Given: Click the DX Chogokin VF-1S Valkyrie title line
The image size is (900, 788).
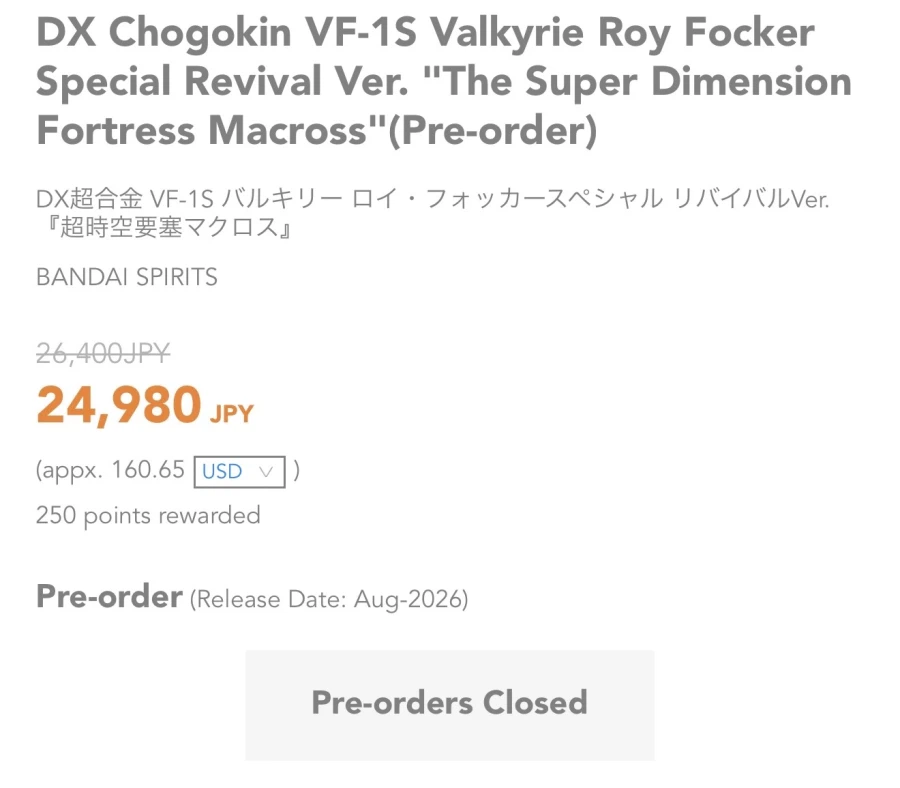Looking at the screenshot, I should 425,35.
